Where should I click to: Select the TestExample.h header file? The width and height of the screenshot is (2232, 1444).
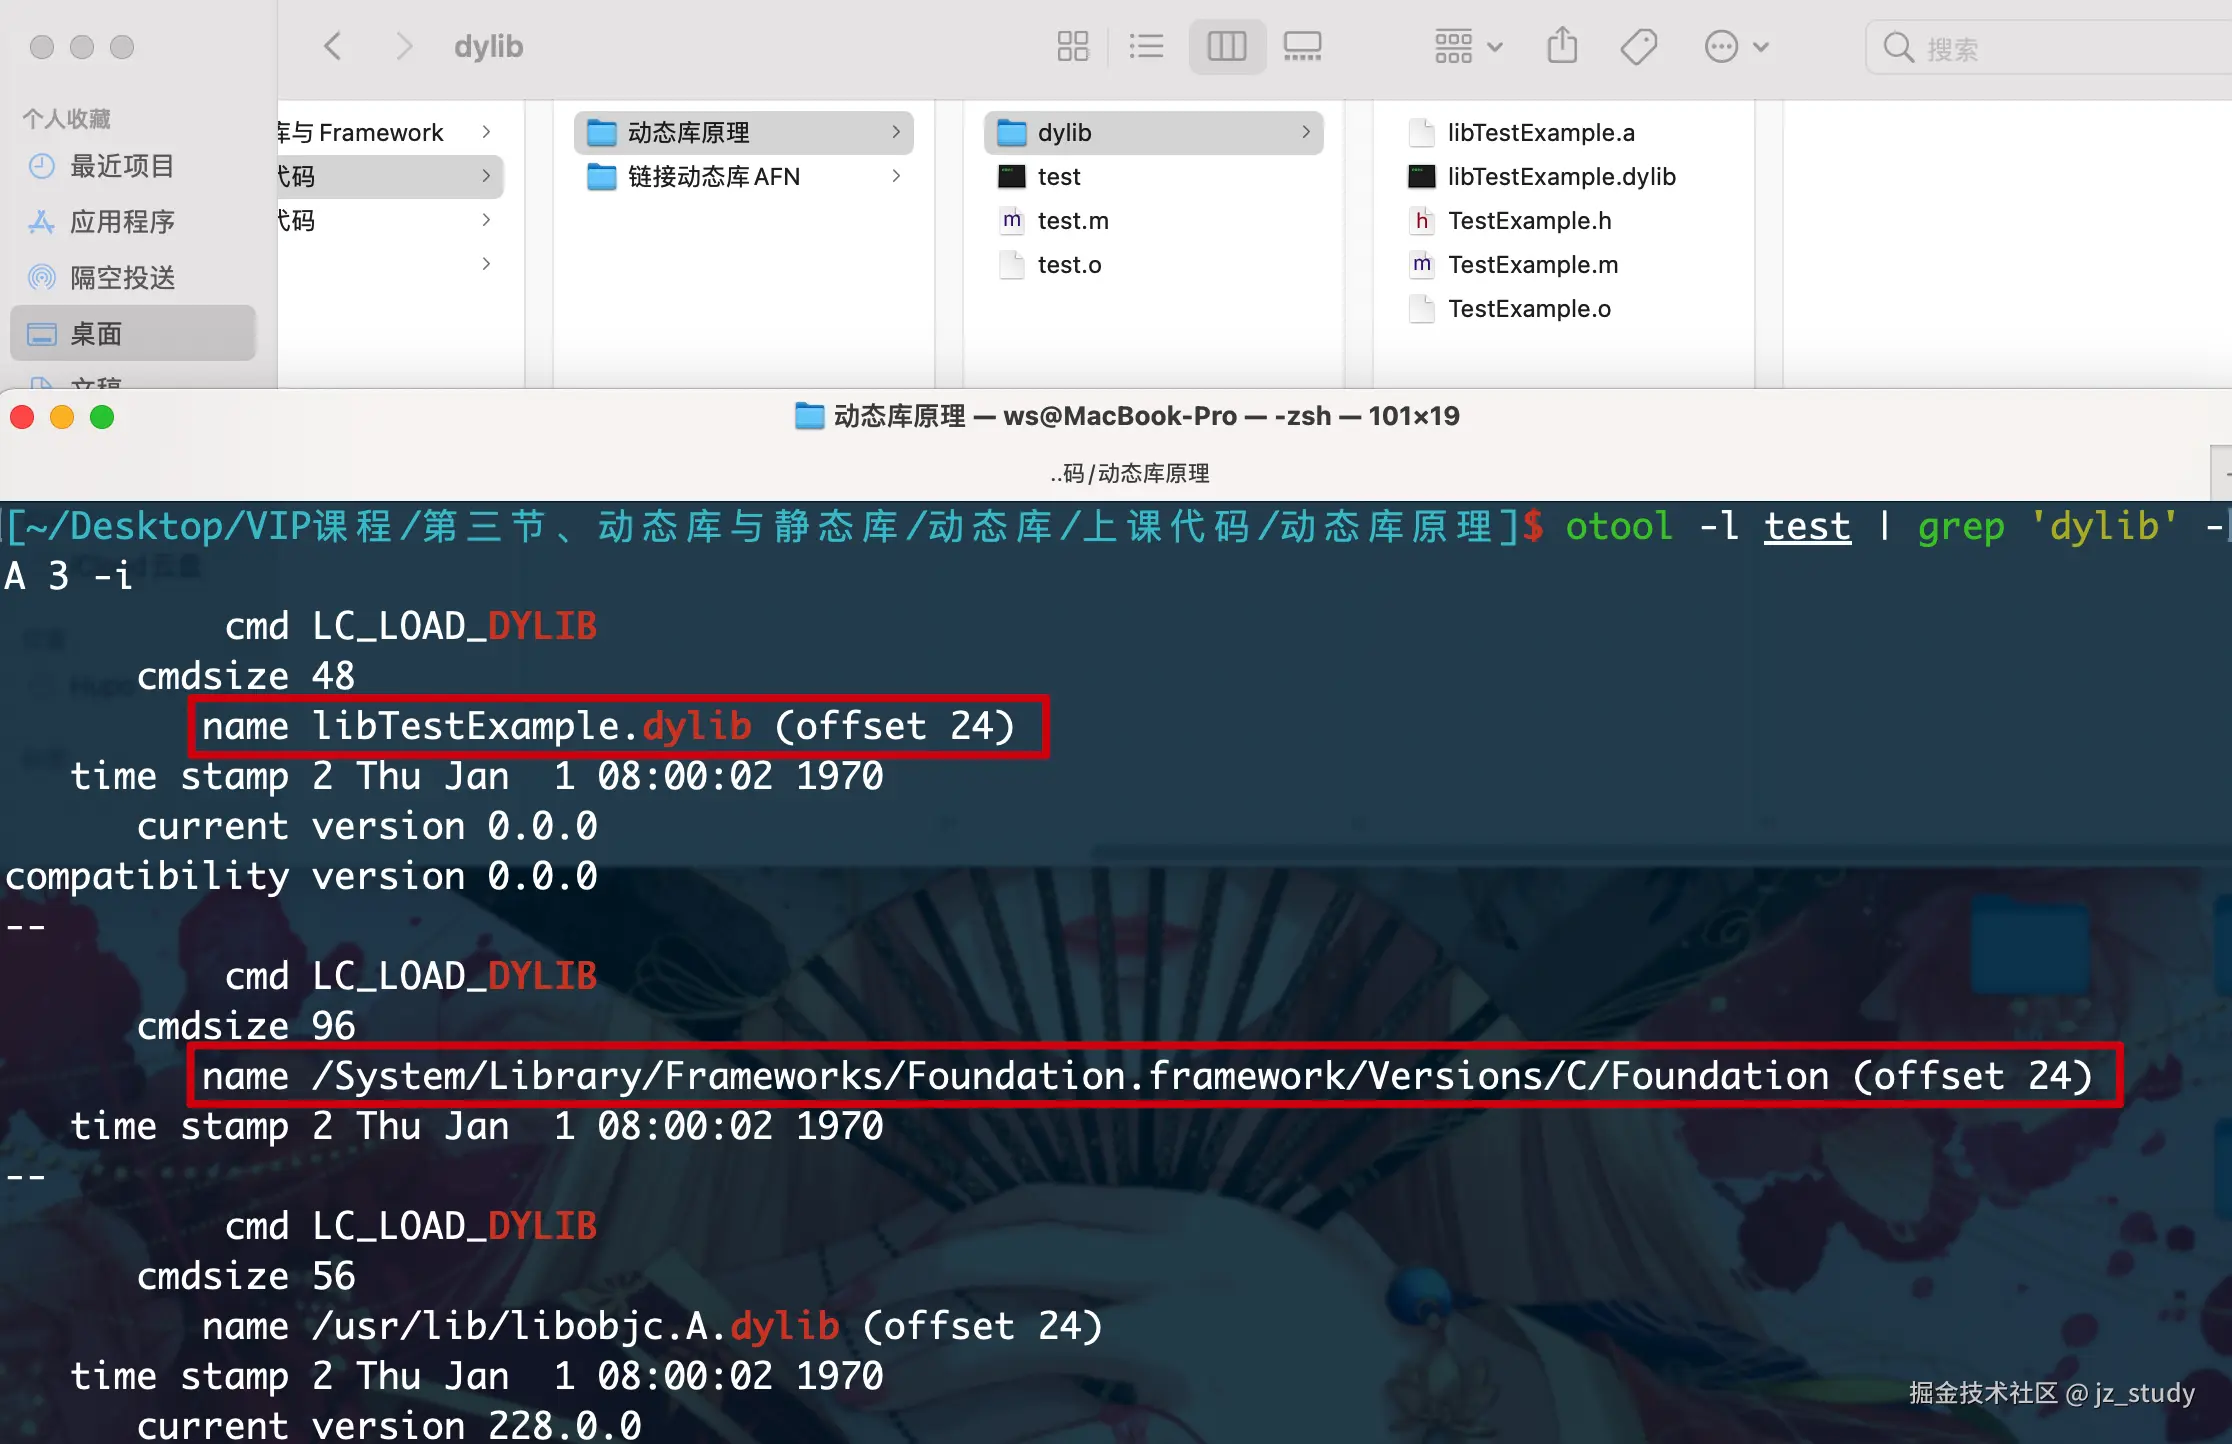point(1528,221)
